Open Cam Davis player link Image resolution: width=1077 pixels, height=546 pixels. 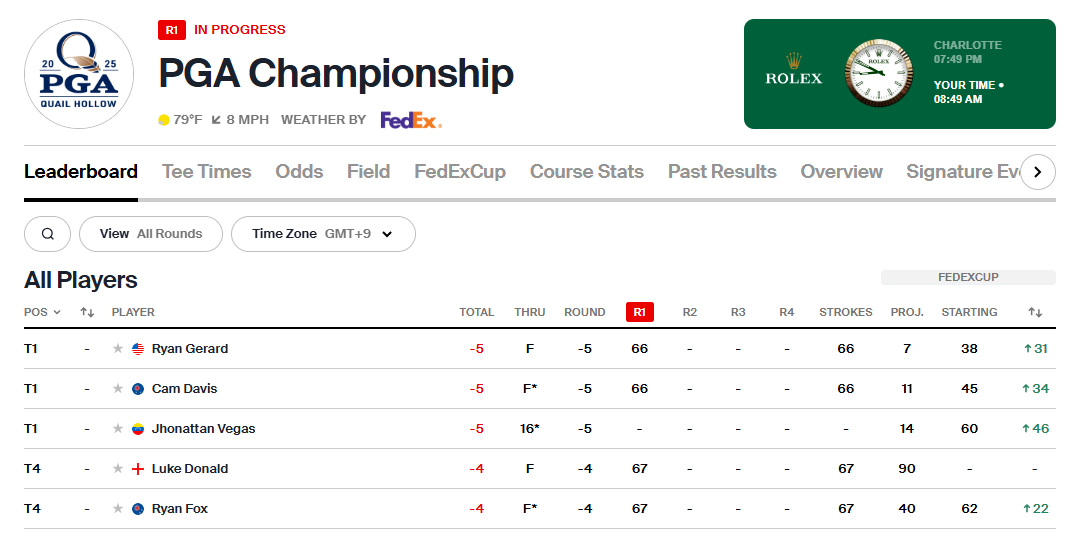tap(184, 389)
